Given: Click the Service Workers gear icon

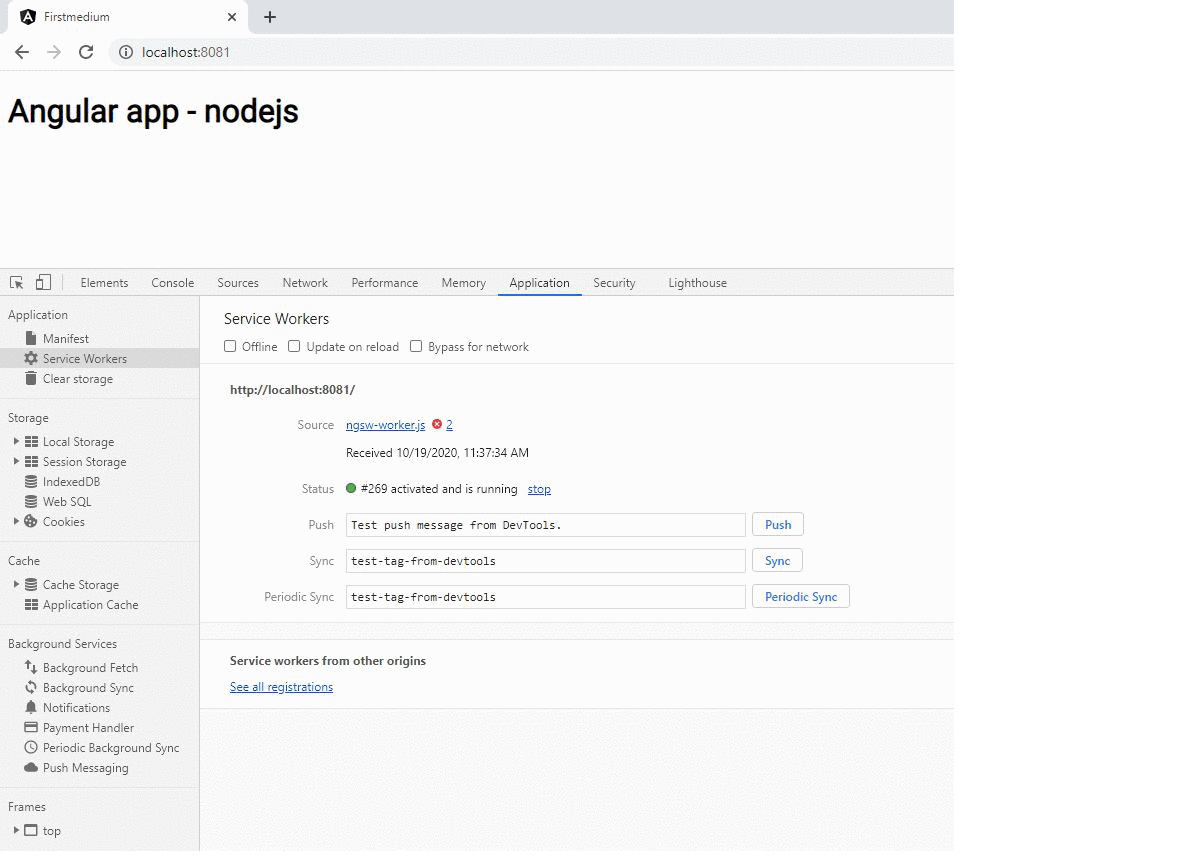Looking at the screenshot, I should click(x=31, y=359).
